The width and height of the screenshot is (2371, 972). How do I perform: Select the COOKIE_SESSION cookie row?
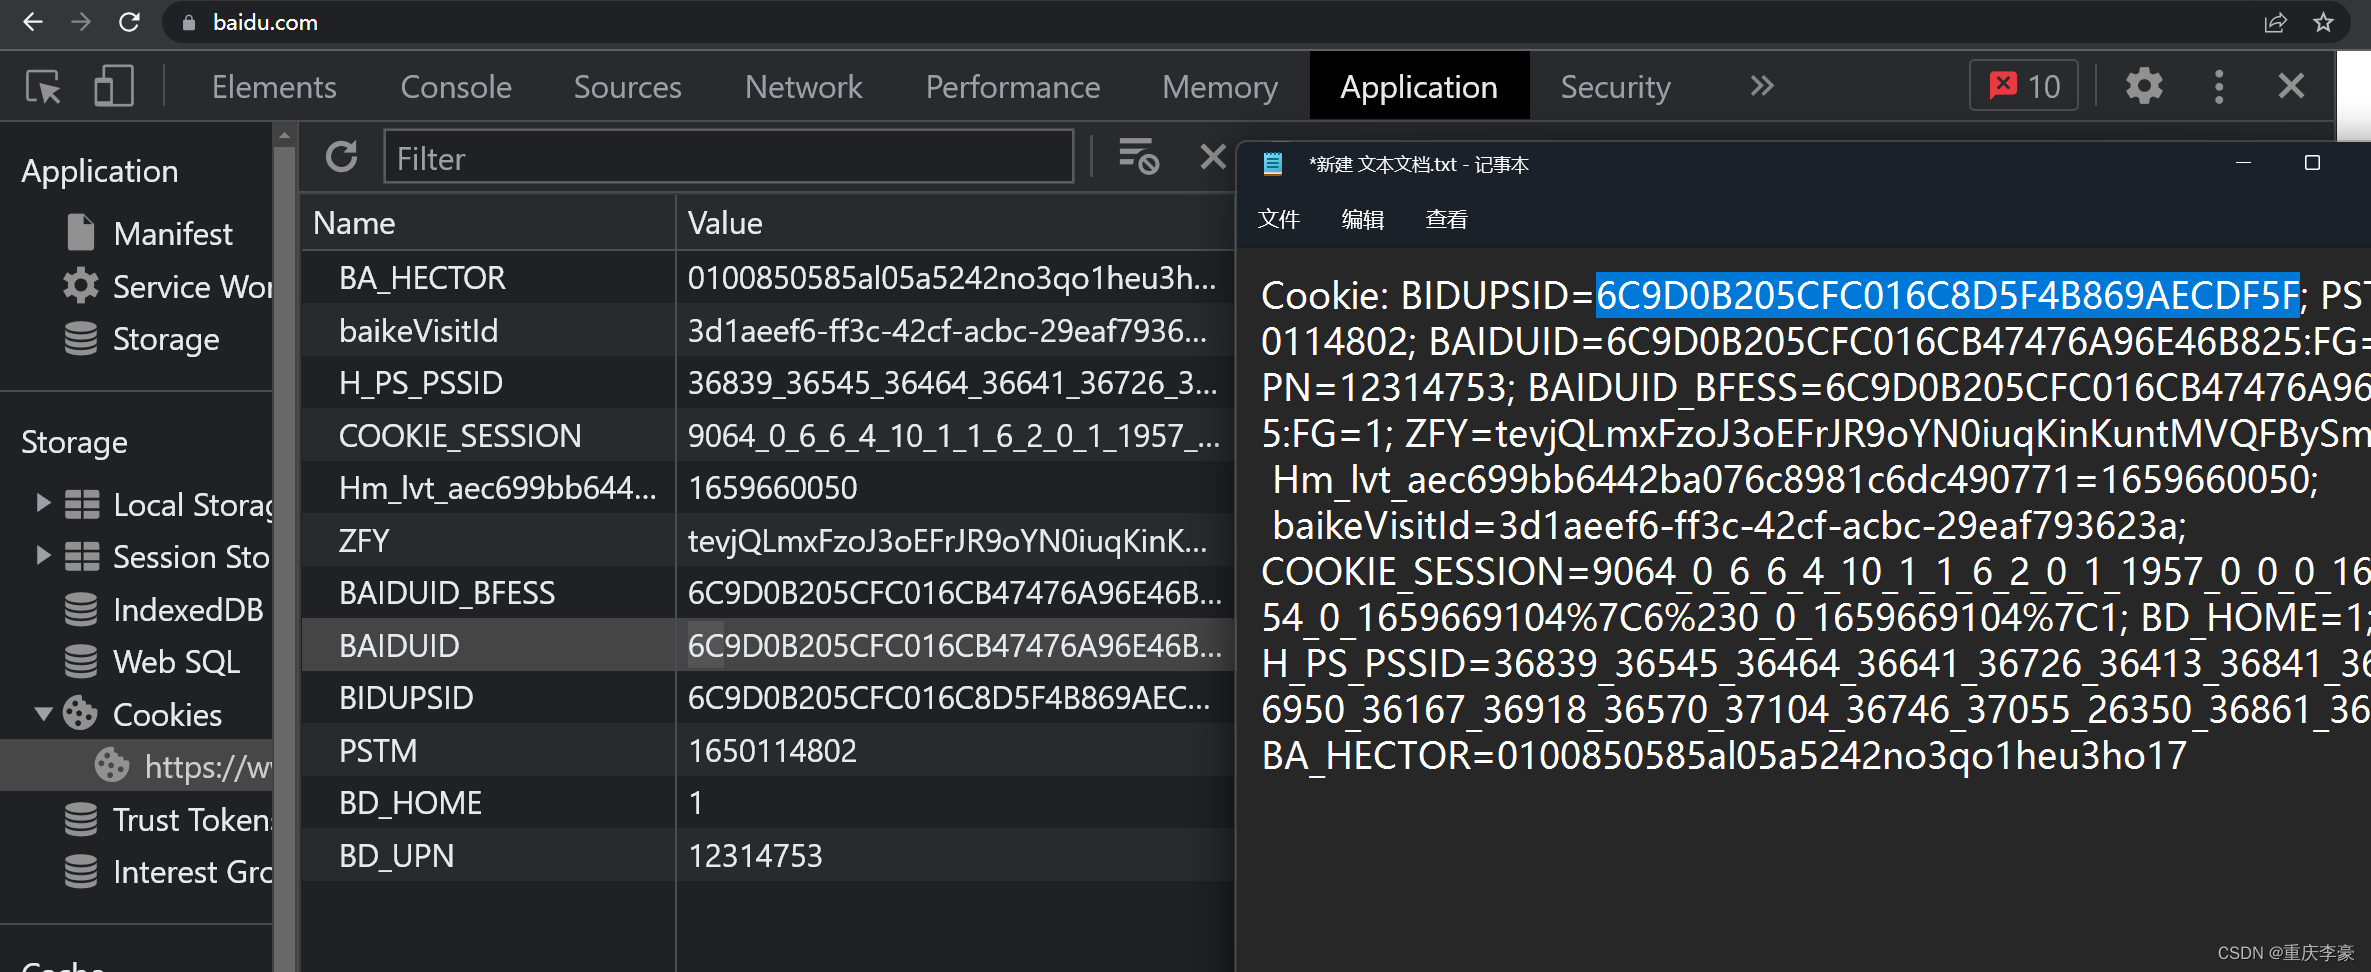tap(768, 435)
